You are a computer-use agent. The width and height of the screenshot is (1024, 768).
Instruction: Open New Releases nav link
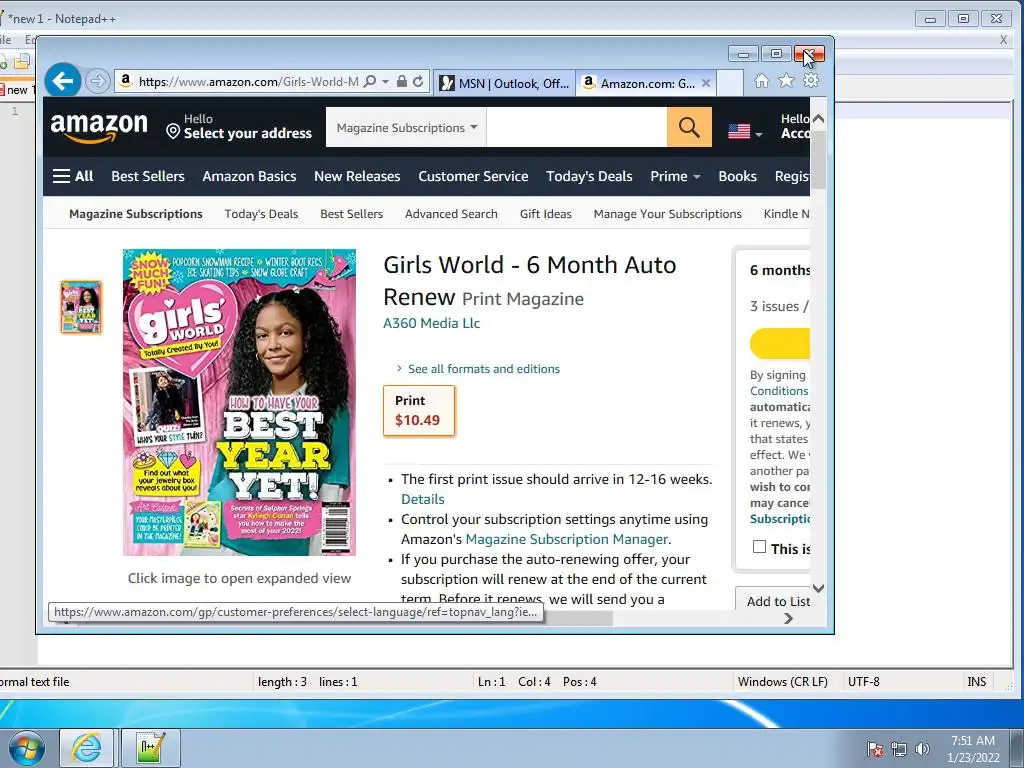(x=357, y=176)
